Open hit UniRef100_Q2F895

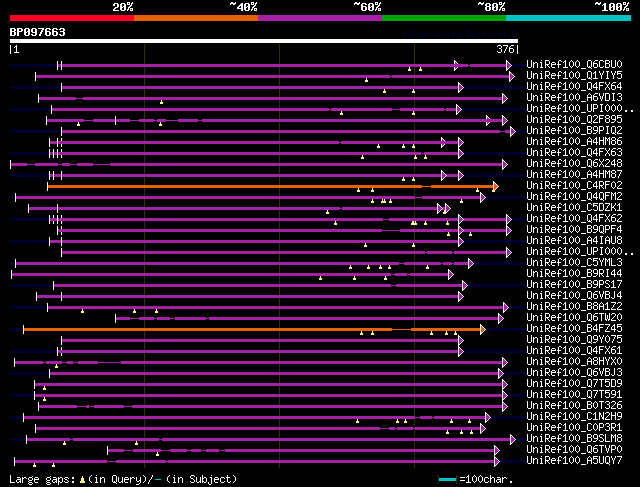click(x=574, y=120)
